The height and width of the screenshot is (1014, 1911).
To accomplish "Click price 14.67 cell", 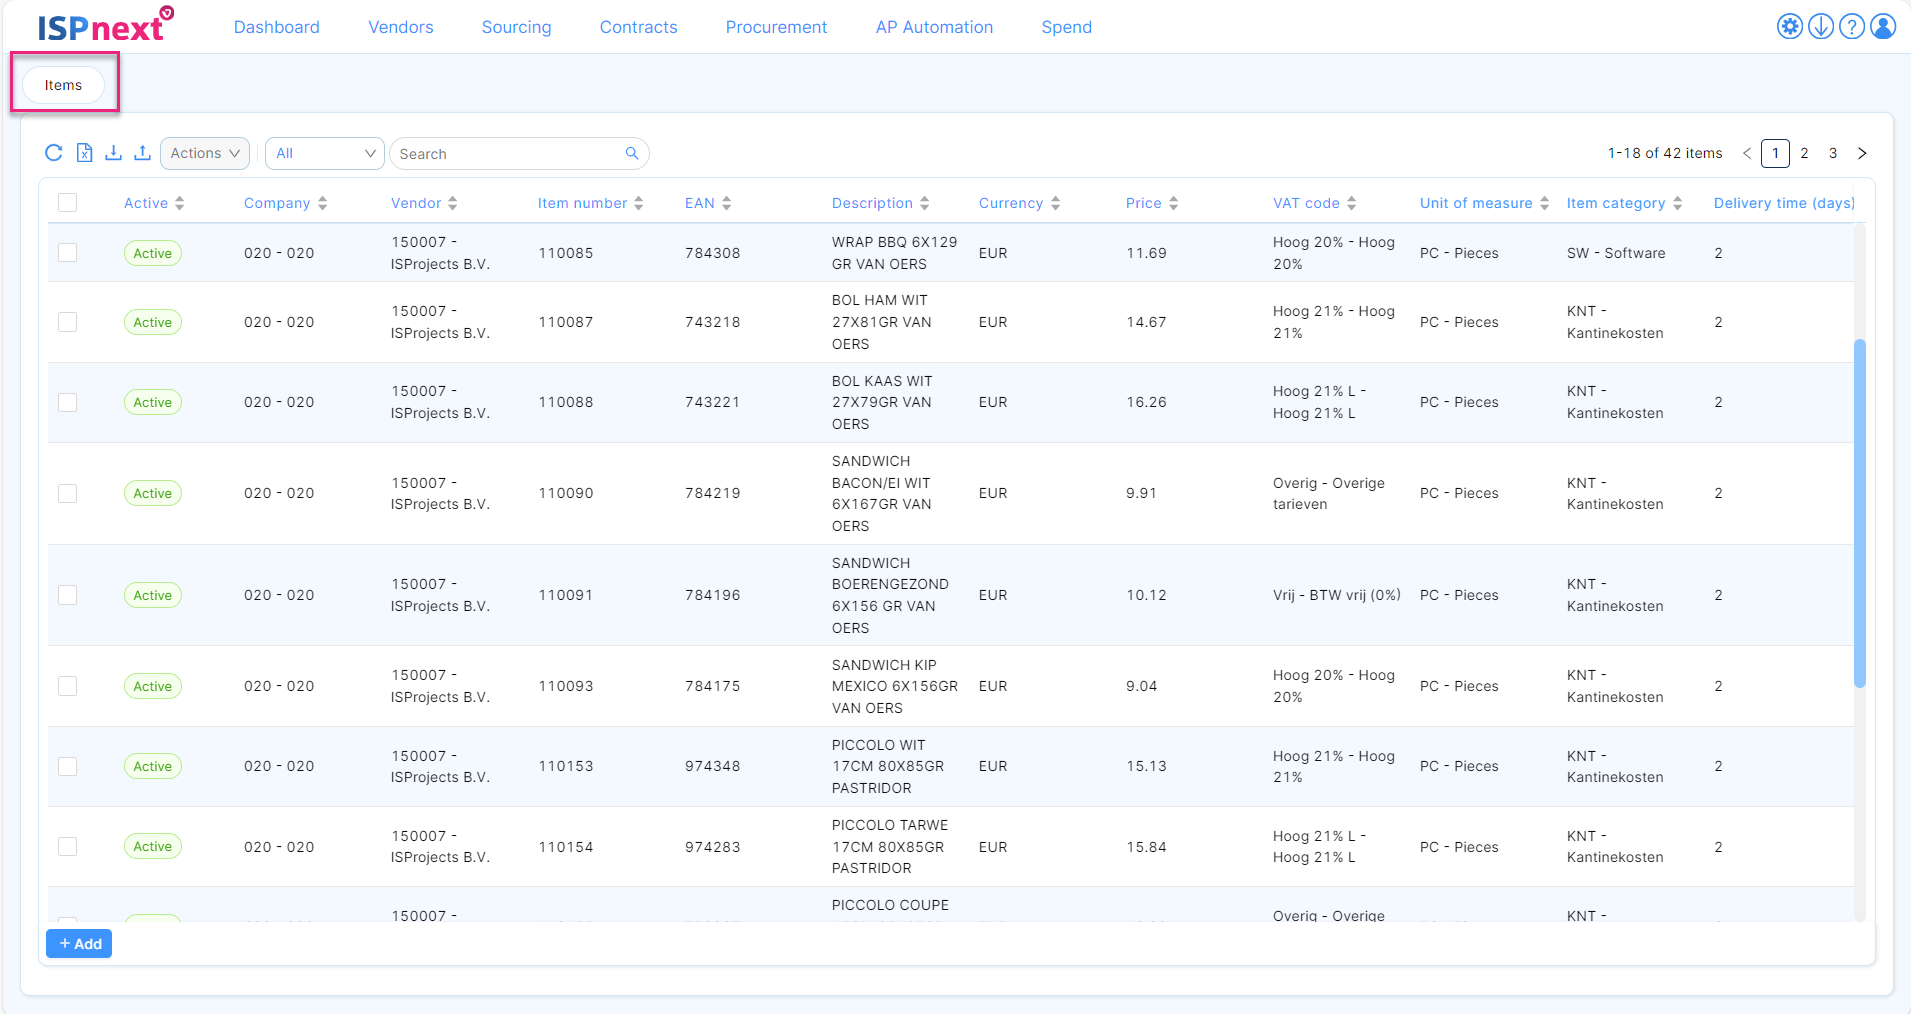I will click(x=1146, y=322).
